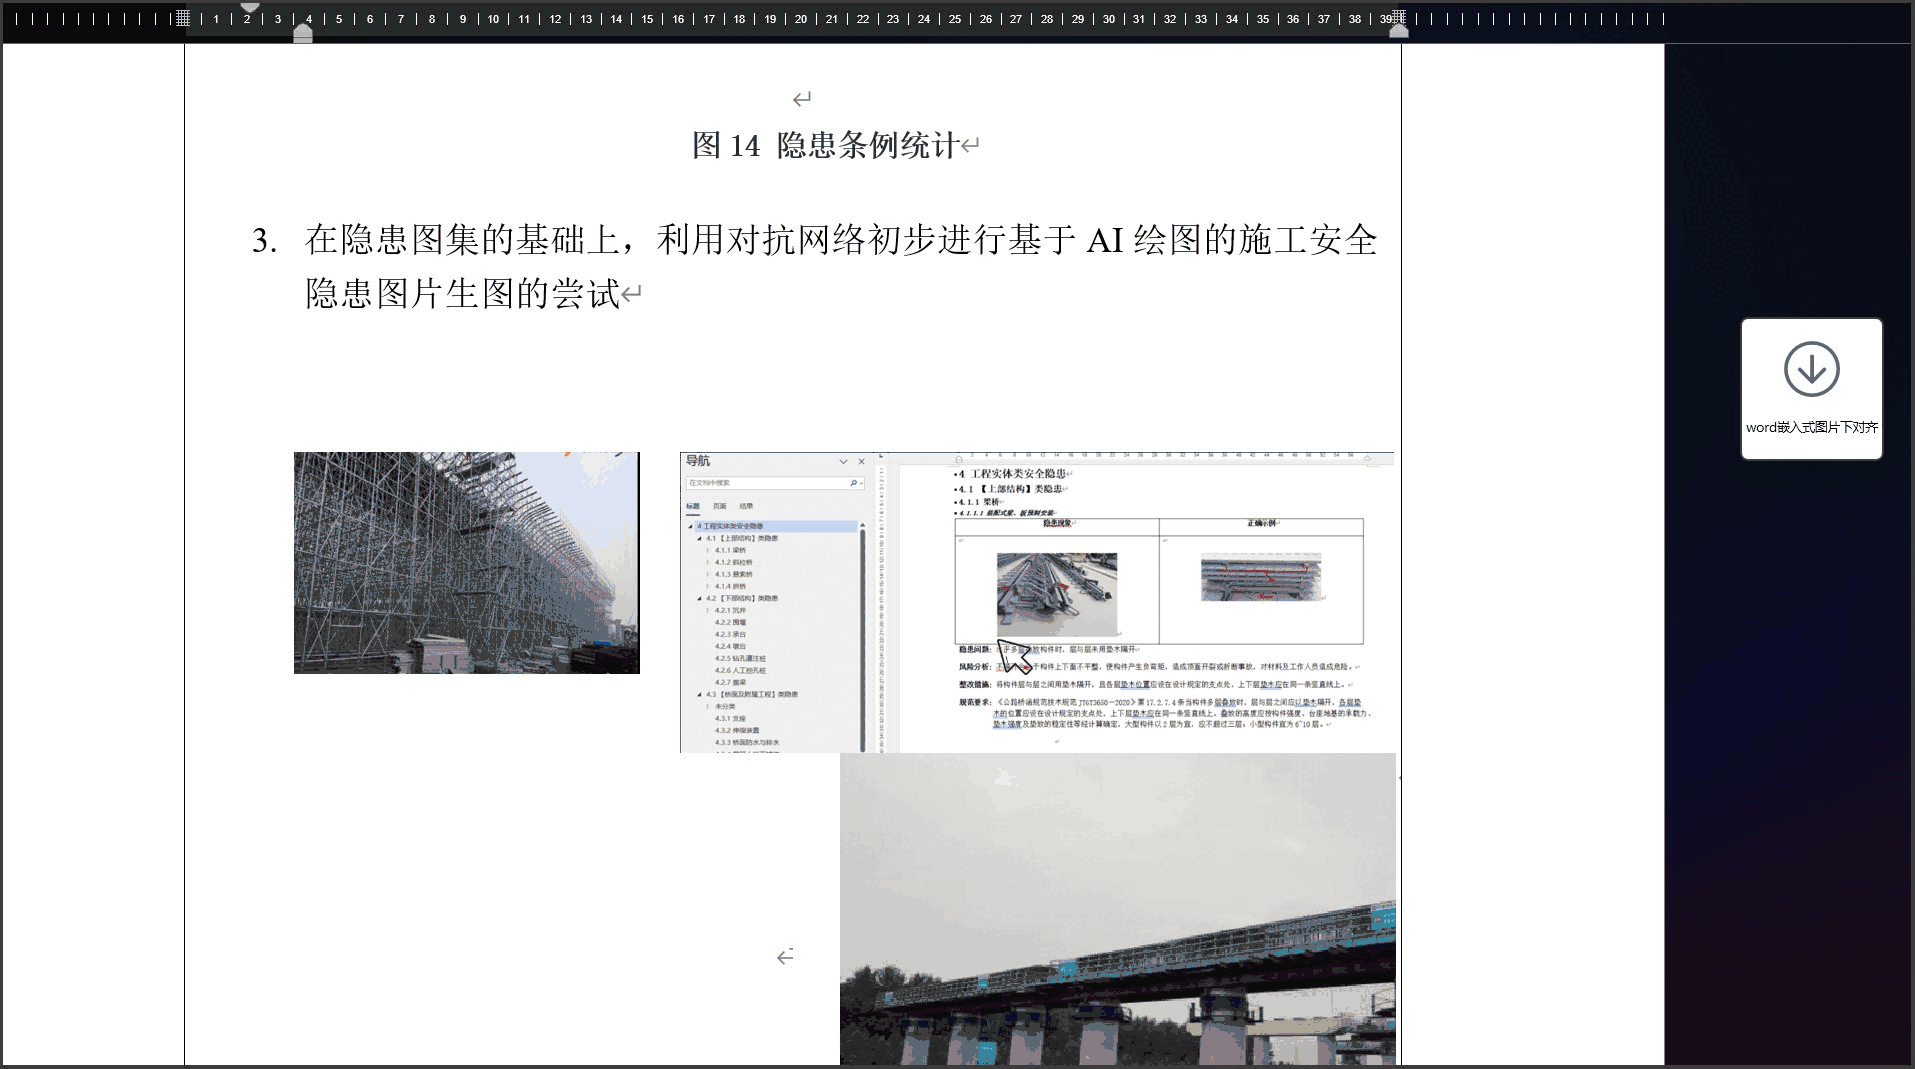Open the 导航 pane options chevron

[x=843, y=462]
